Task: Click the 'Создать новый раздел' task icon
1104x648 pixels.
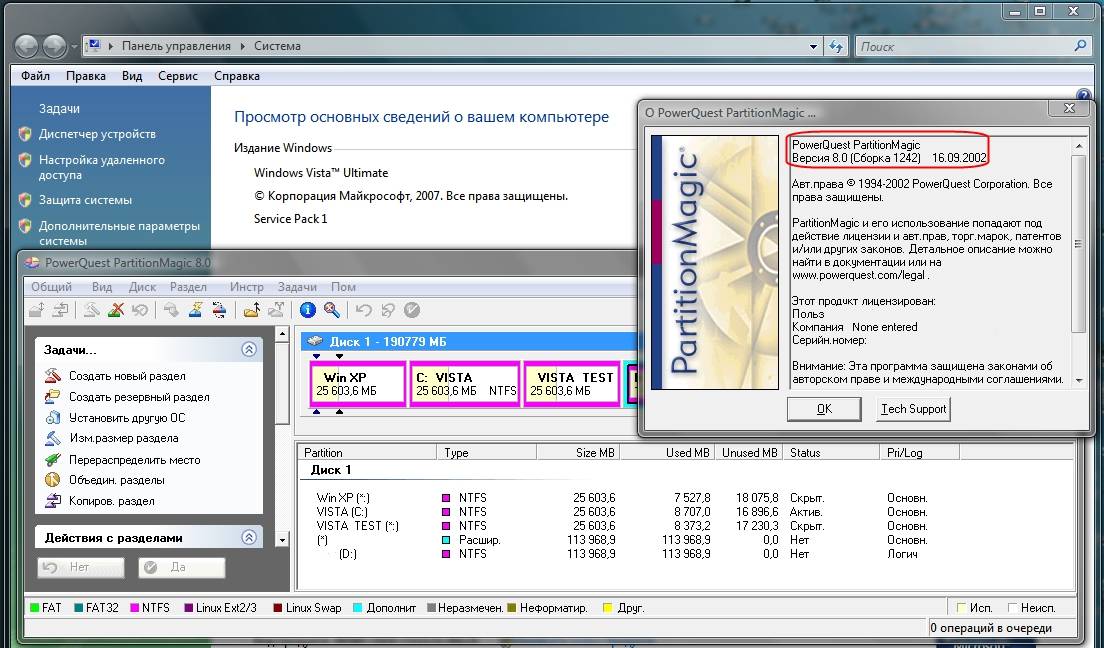Action: point(53,376)
